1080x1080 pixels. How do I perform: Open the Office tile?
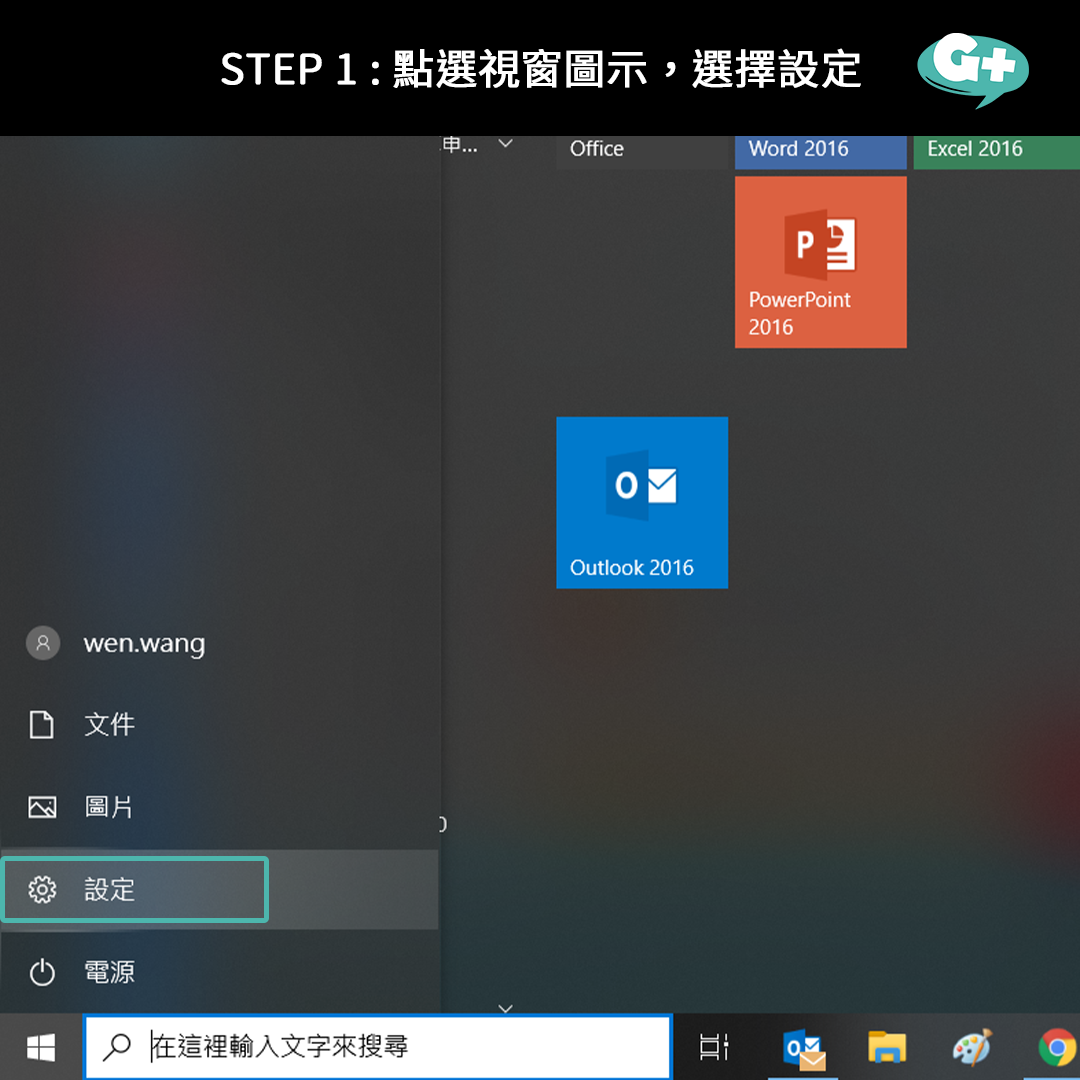click(x=642, y=152)
